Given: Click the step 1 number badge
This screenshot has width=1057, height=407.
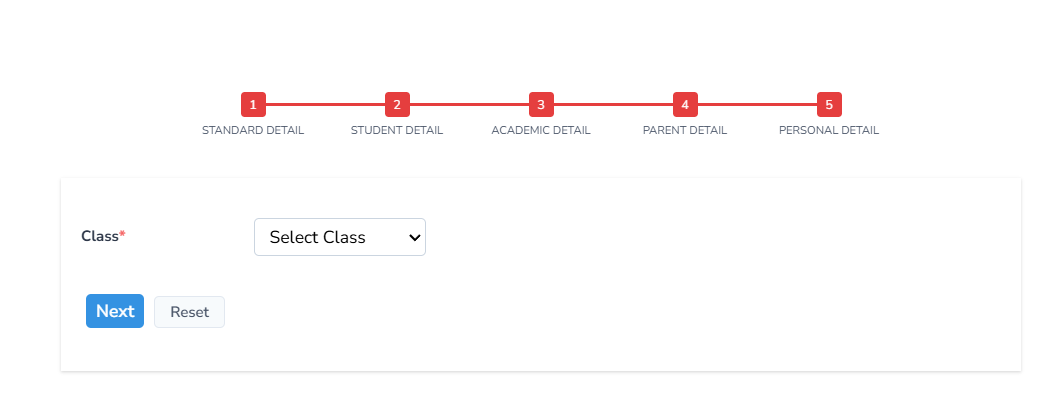Looking at the screenshot, I should tap(253, 104).
